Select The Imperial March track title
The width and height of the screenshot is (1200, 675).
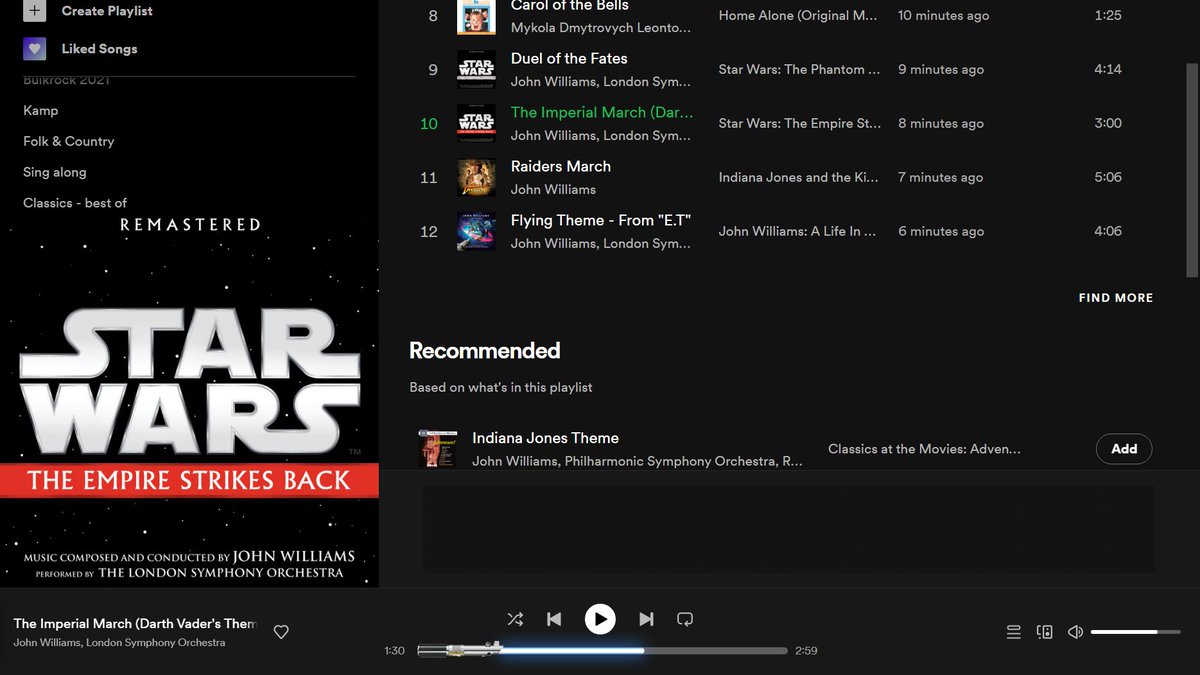[602, 113]
